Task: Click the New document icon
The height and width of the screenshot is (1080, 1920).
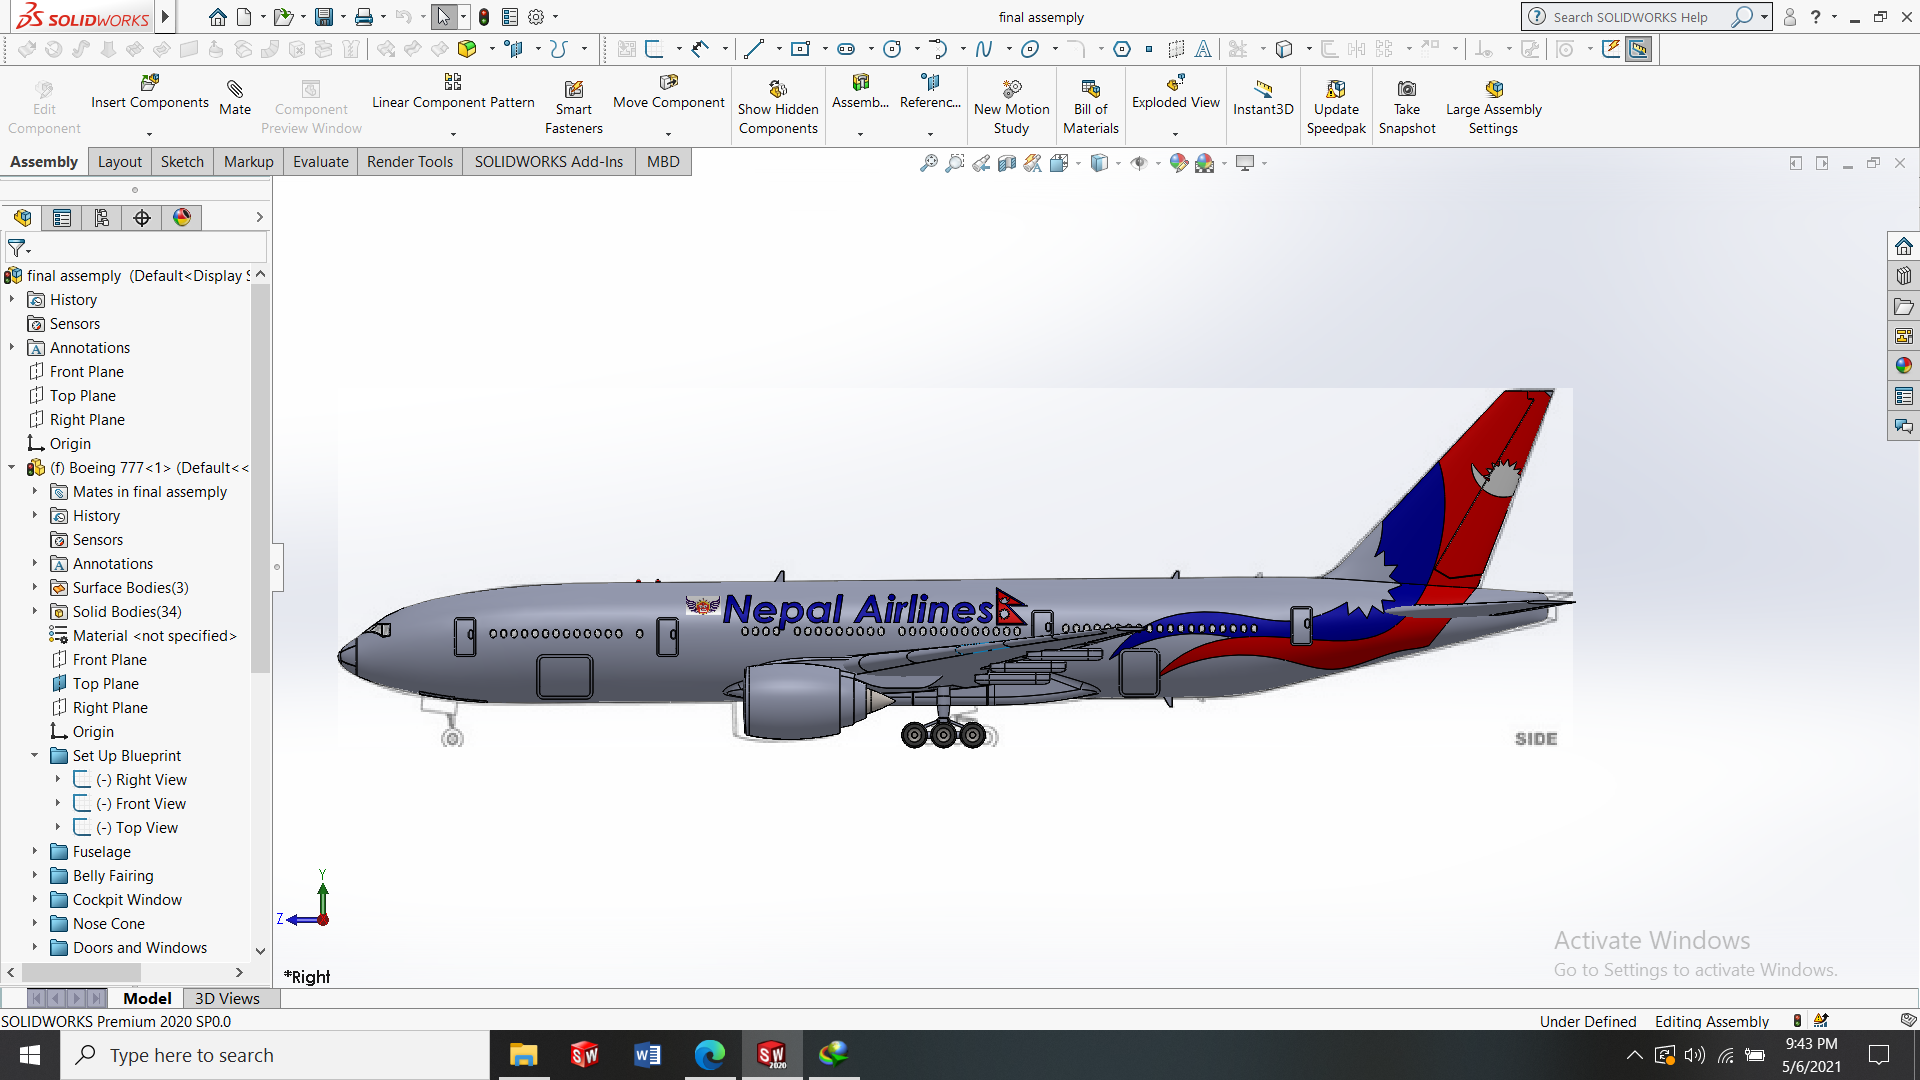Action: coord(244,17)
